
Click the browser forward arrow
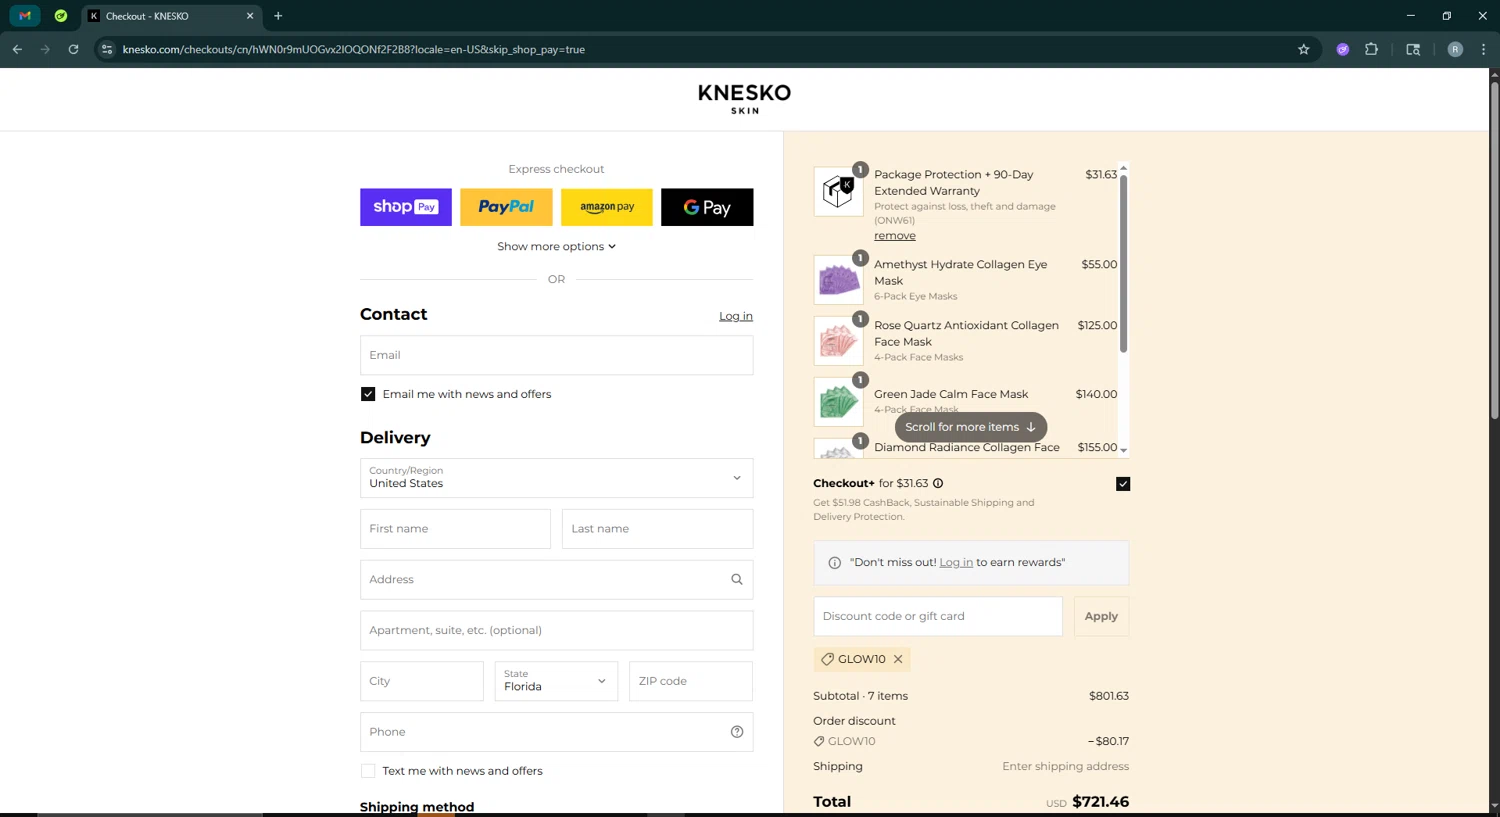[x=45, y=49]
